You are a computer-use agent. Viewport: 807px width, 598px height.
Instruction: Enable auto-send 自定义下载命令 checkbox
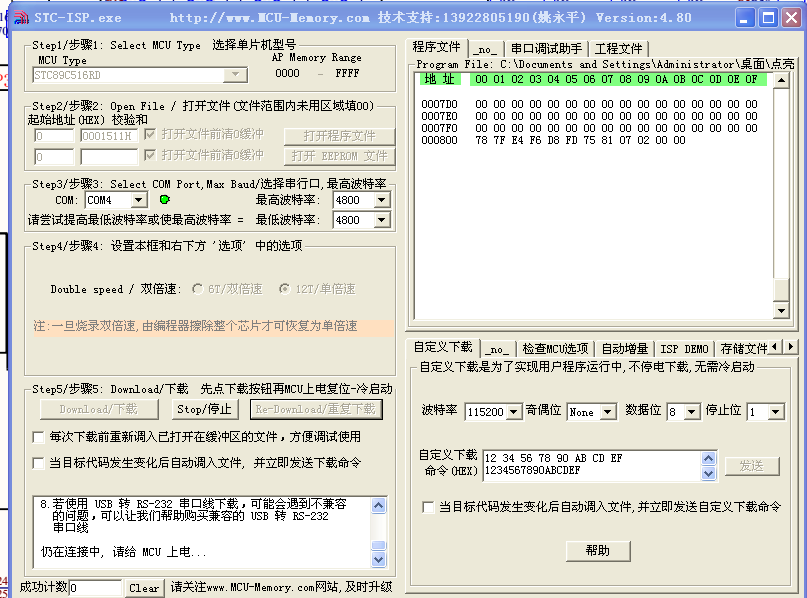(x=428, y=507)
